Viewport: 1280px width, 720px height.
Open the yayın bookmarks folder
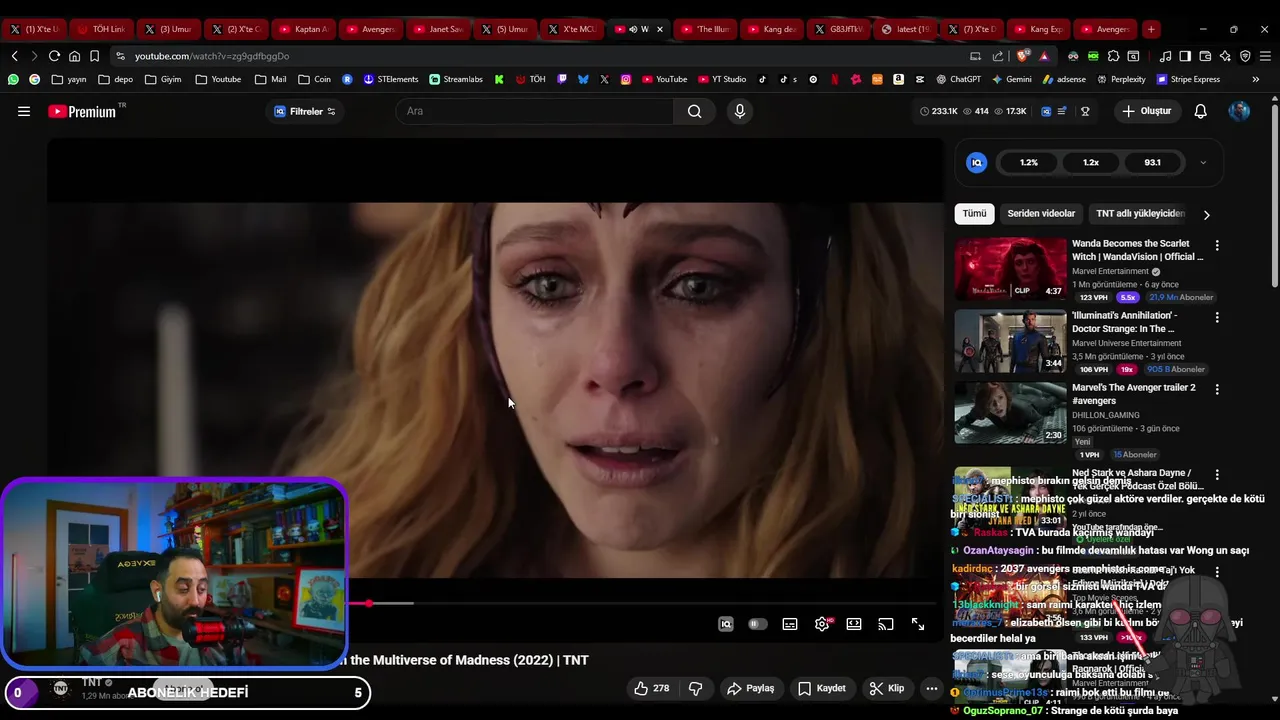[70, 79]
